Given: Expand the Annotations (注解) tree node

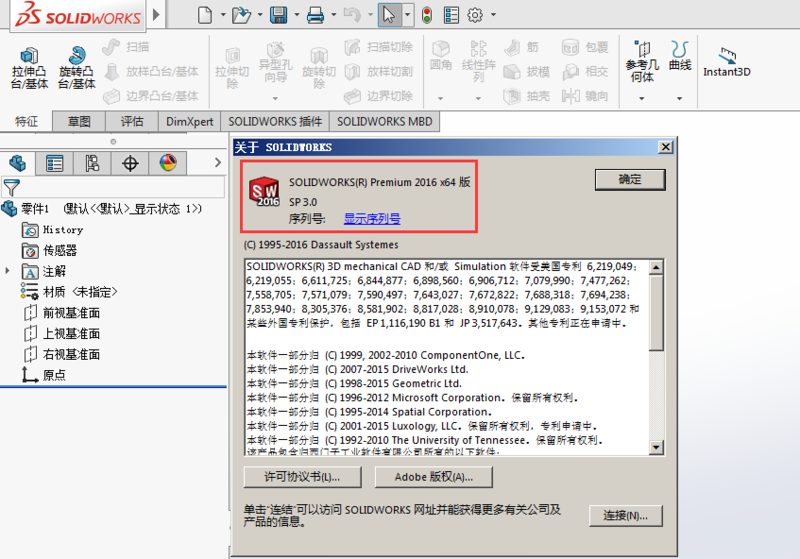Looking at the screenshot, I should (x=7, y=270).
